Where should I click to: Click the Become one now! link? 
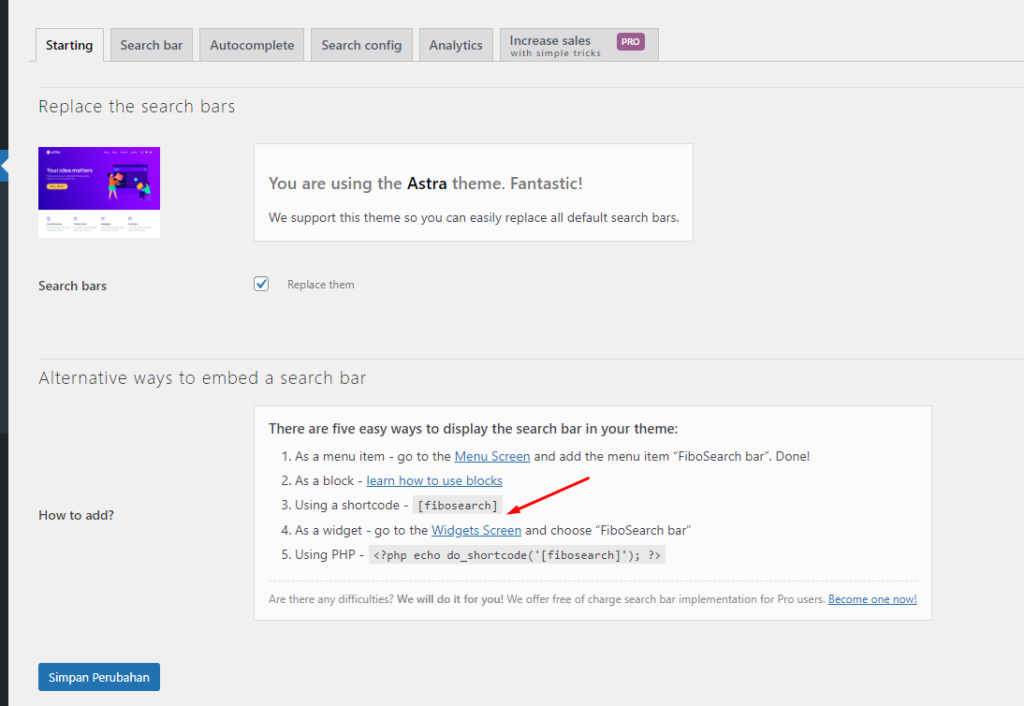(872, 600)
